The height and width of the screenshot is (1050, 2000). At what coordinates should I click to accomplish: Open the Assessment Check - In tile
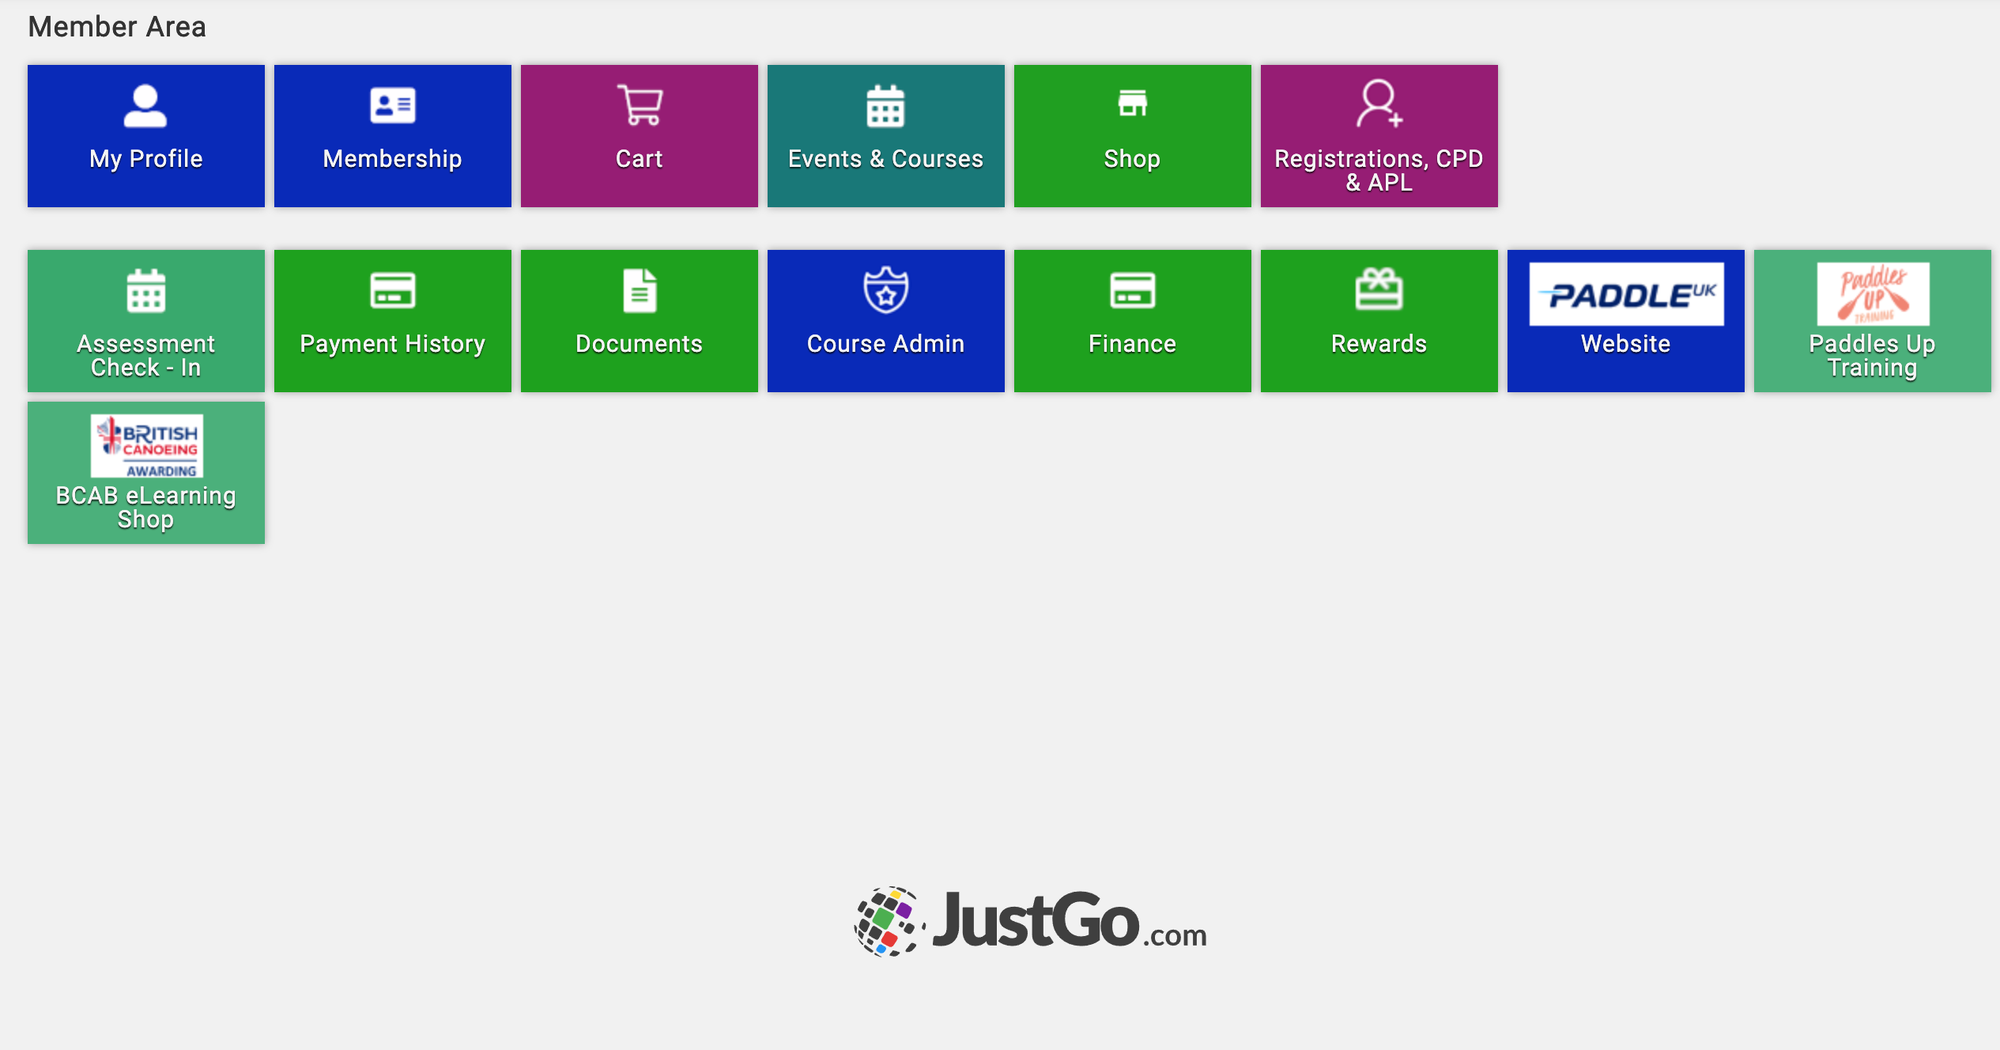pyautogui.click(x=146, y=321)
